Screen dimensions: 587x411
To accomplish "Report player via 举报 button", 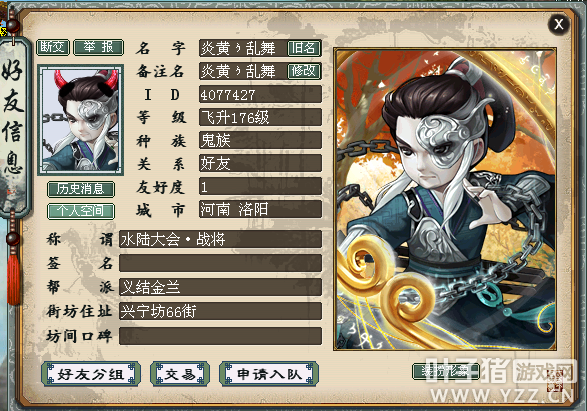I will (x=98, y=47).
